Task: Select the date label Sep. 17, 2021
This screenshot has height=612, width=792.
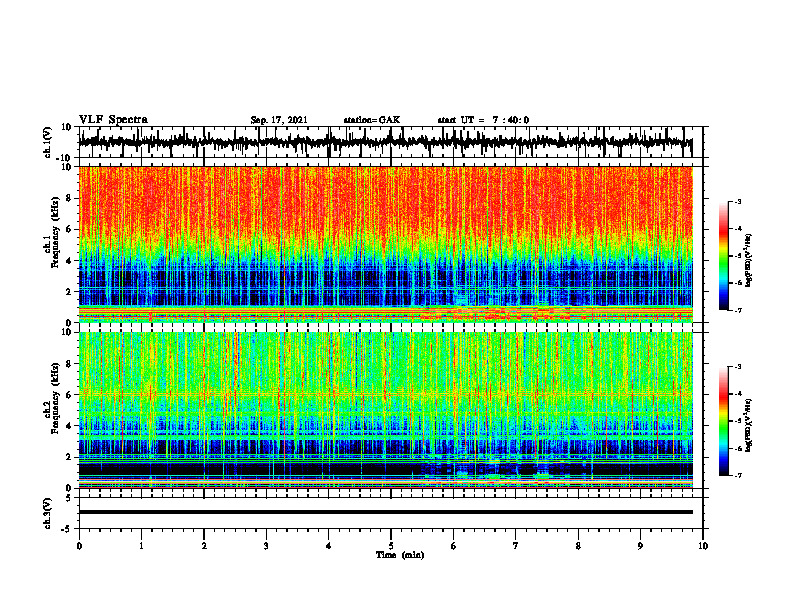Action: pyautogui.click(x=279, y=120)
